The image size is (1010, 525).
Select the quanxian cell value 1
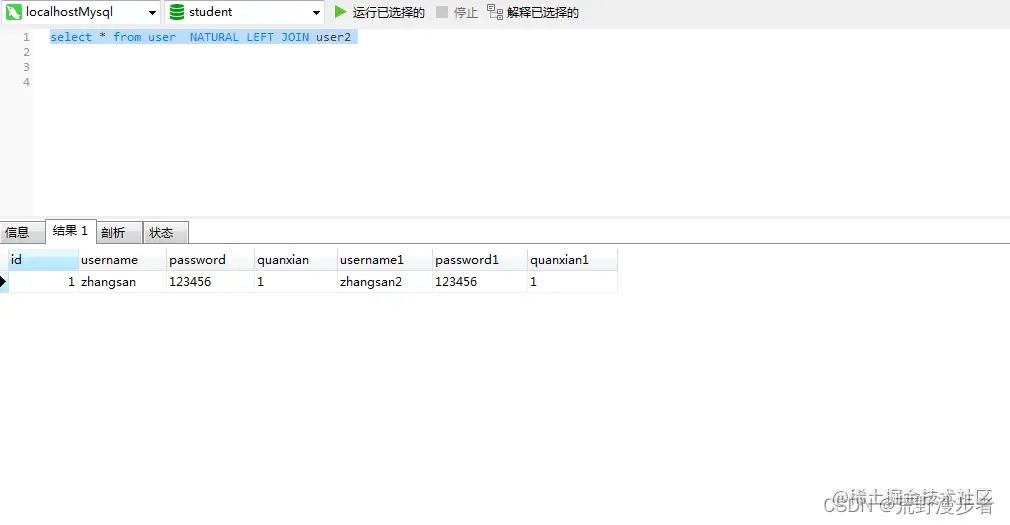(x=296, y=282)
